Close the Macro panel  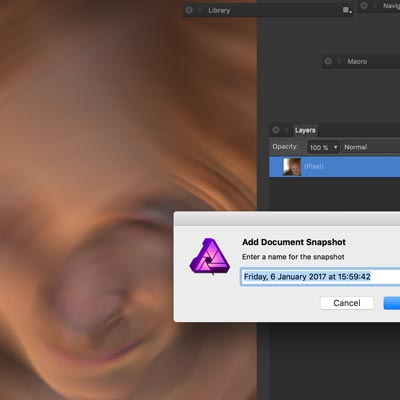(328, 61)
